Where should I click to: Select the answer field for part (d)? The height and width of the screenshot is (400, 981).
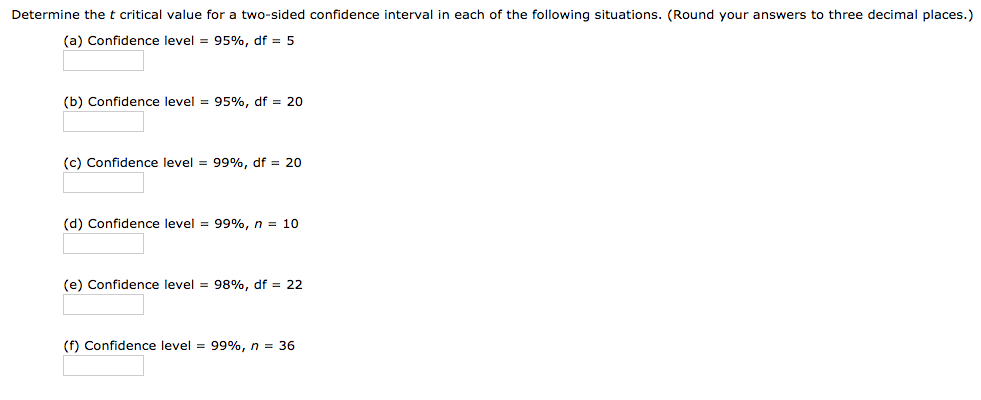[103, 244]
